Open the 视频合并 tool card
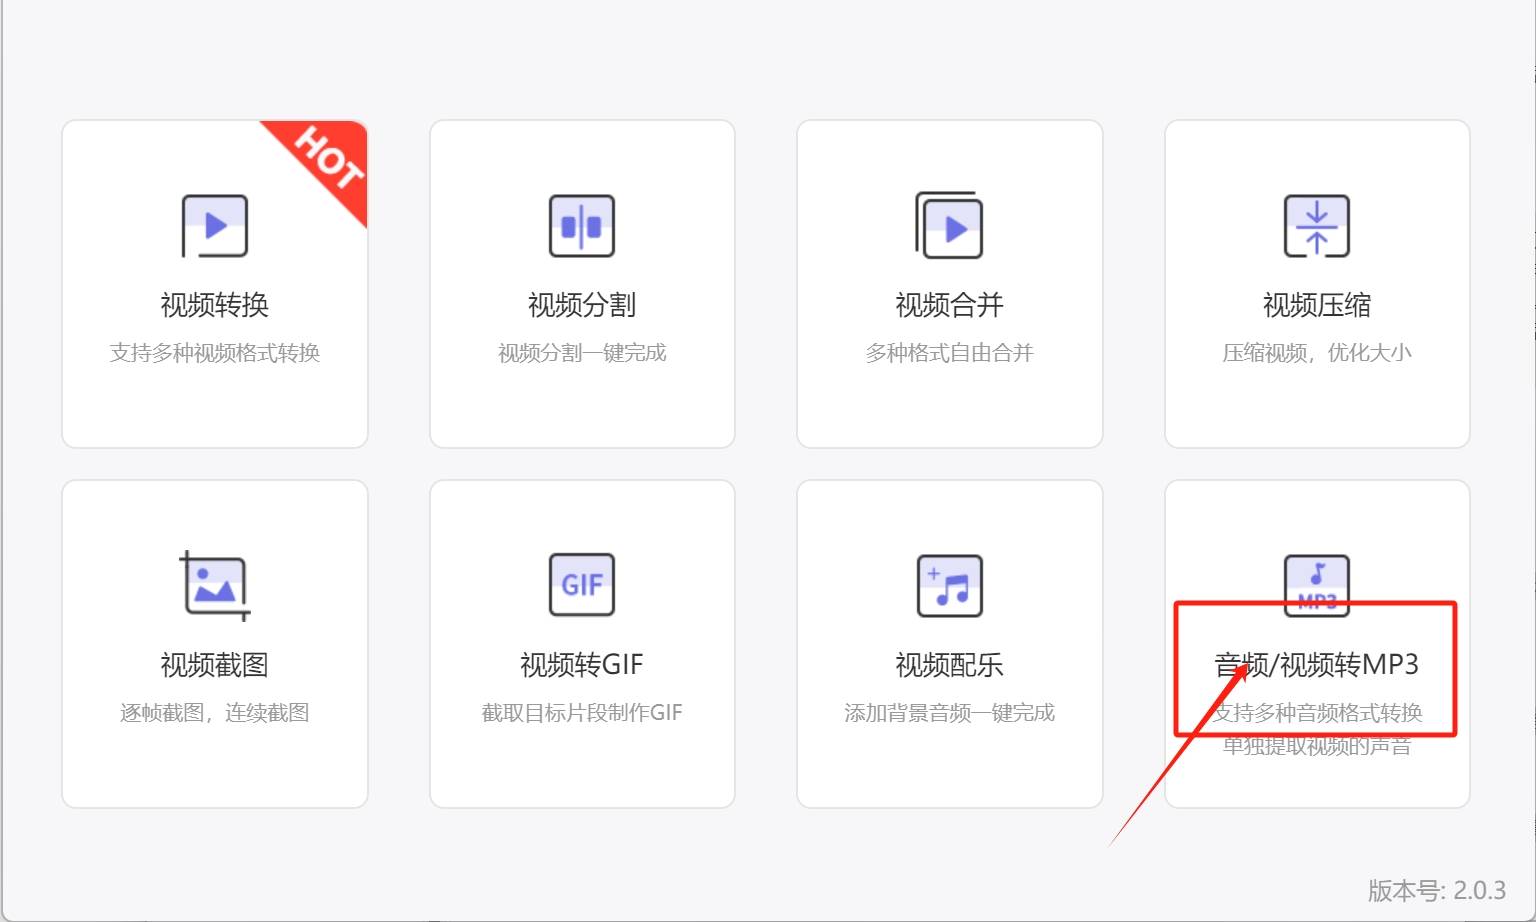 pos(949,284)
